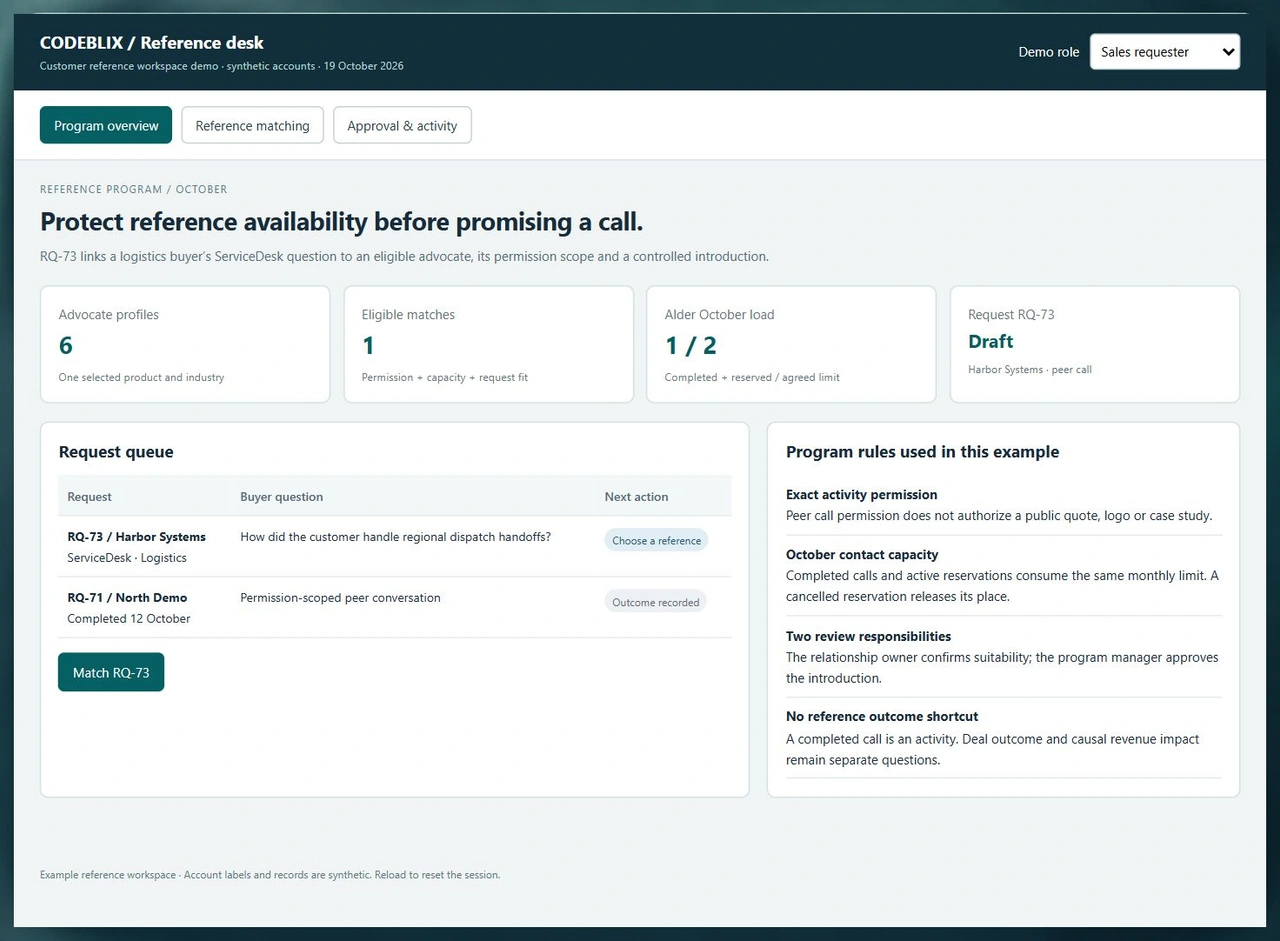Click 'Completed + reserved / agreed limit' caption
Viewport: 1280px width, 941px height.
(752, 377)
